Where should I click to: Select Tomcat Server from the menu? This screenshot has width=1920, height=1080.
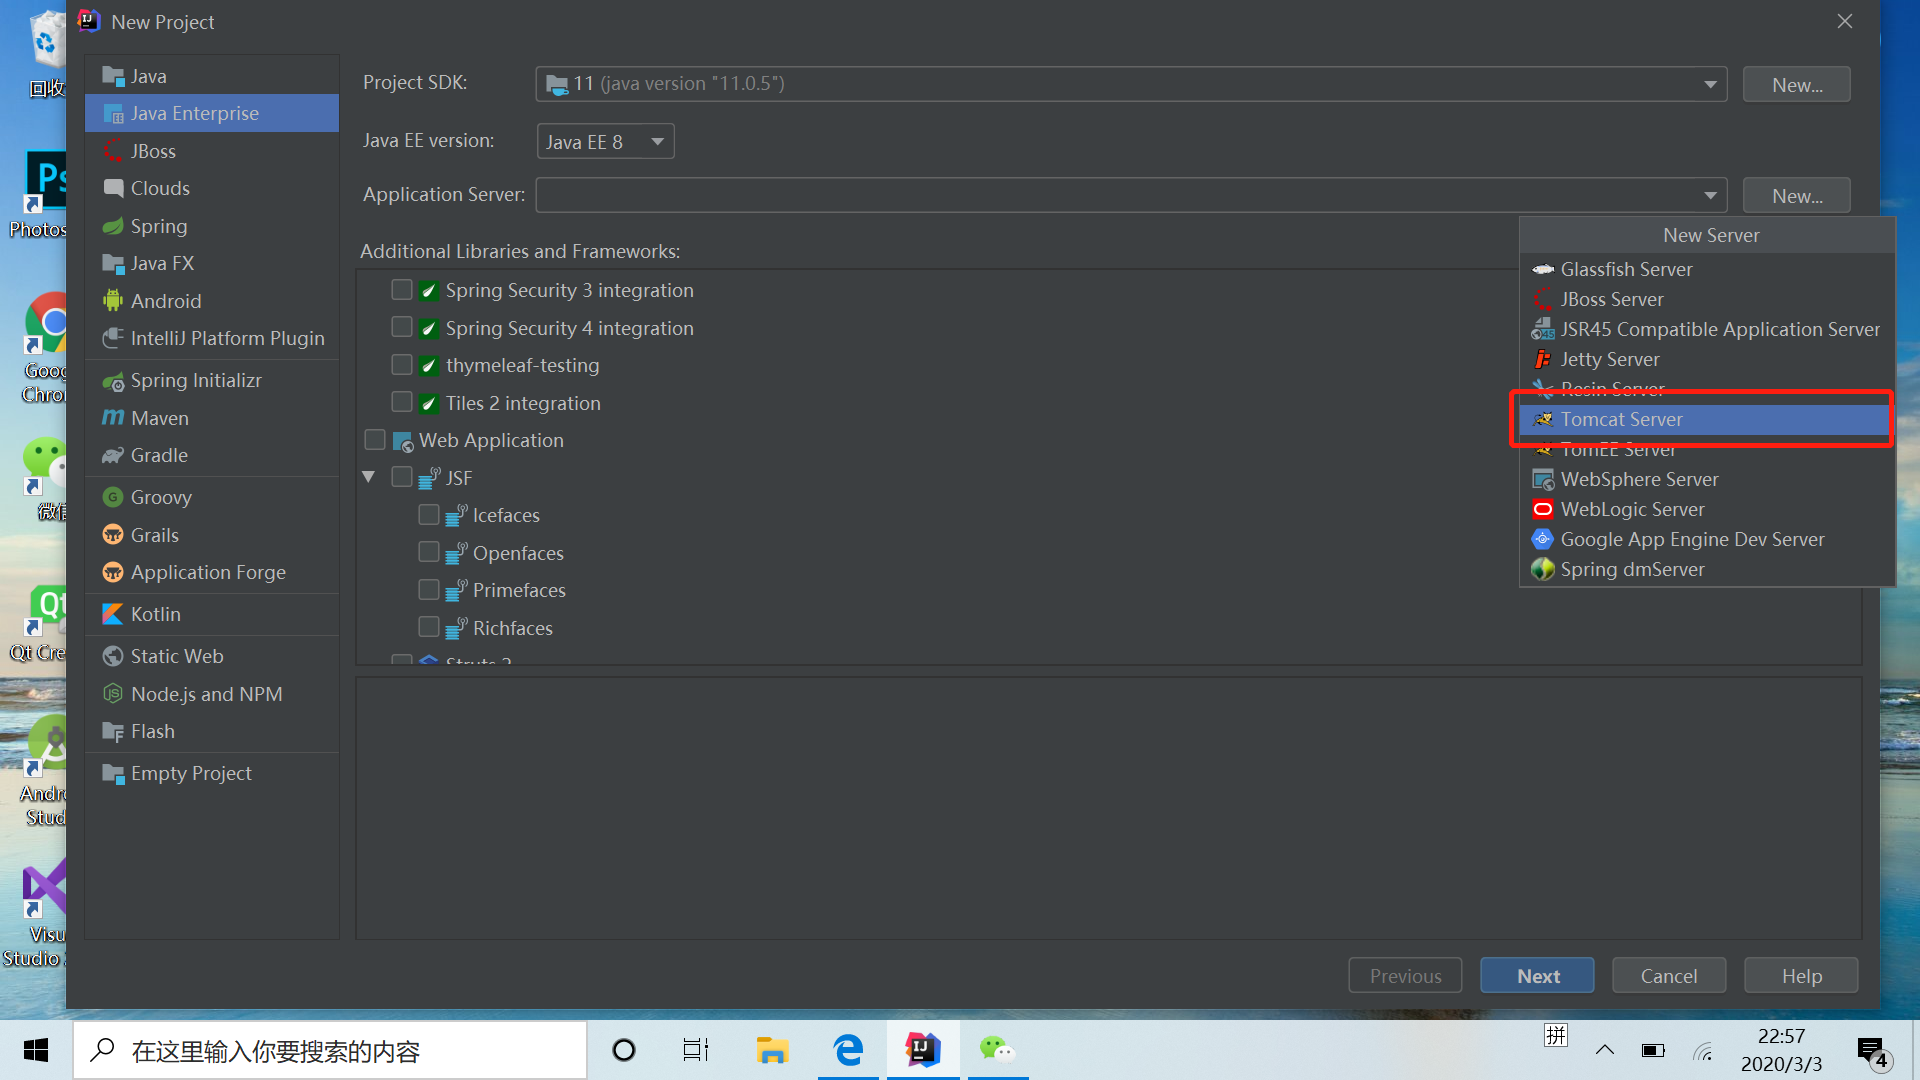tap(1621, 419)
